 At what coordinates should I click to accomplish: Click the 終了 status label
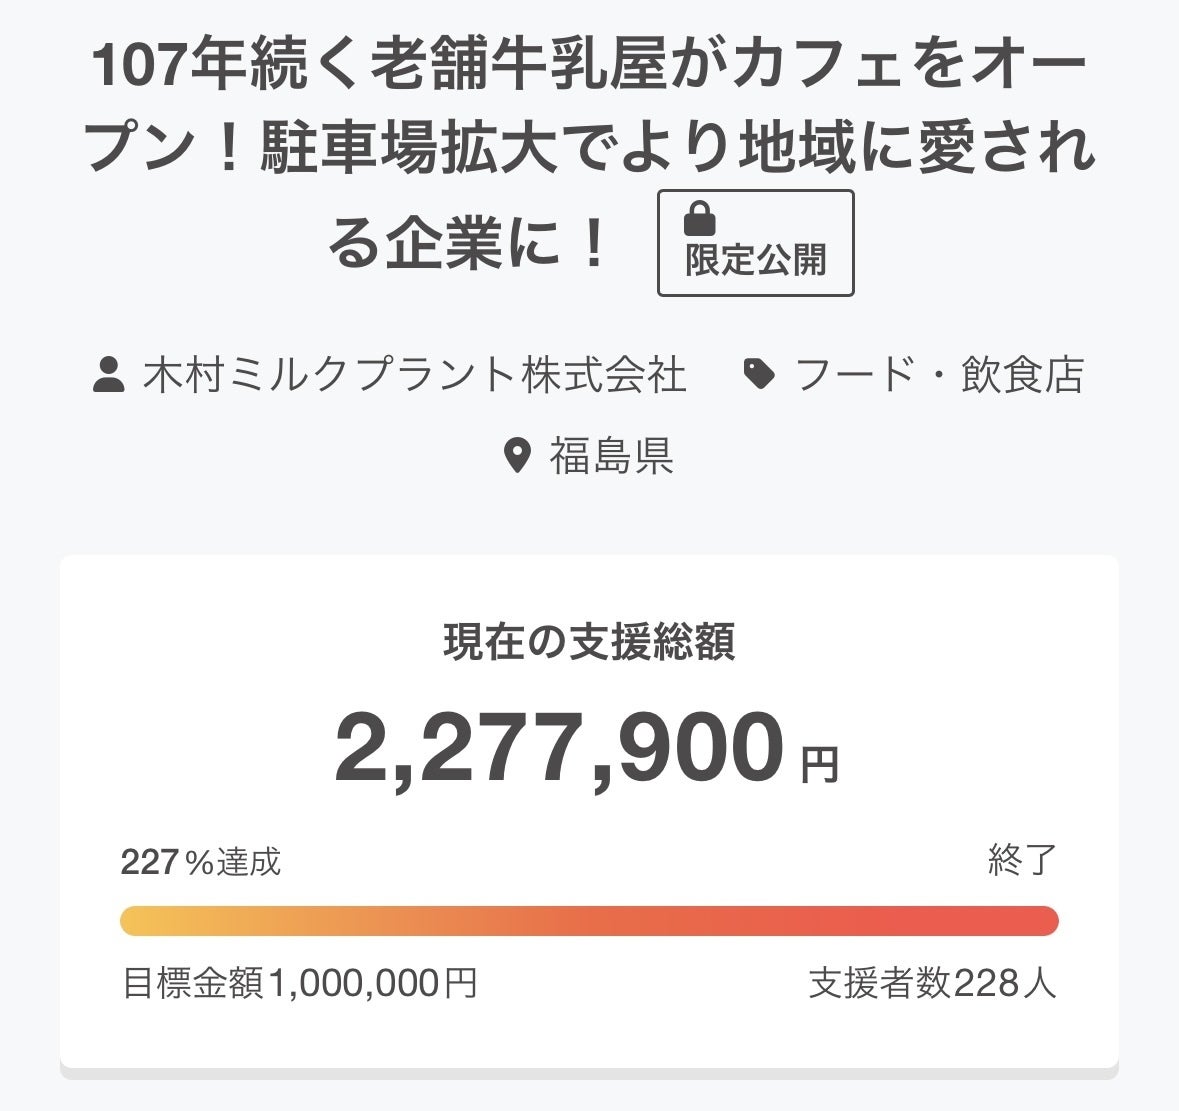[1022, 860]
